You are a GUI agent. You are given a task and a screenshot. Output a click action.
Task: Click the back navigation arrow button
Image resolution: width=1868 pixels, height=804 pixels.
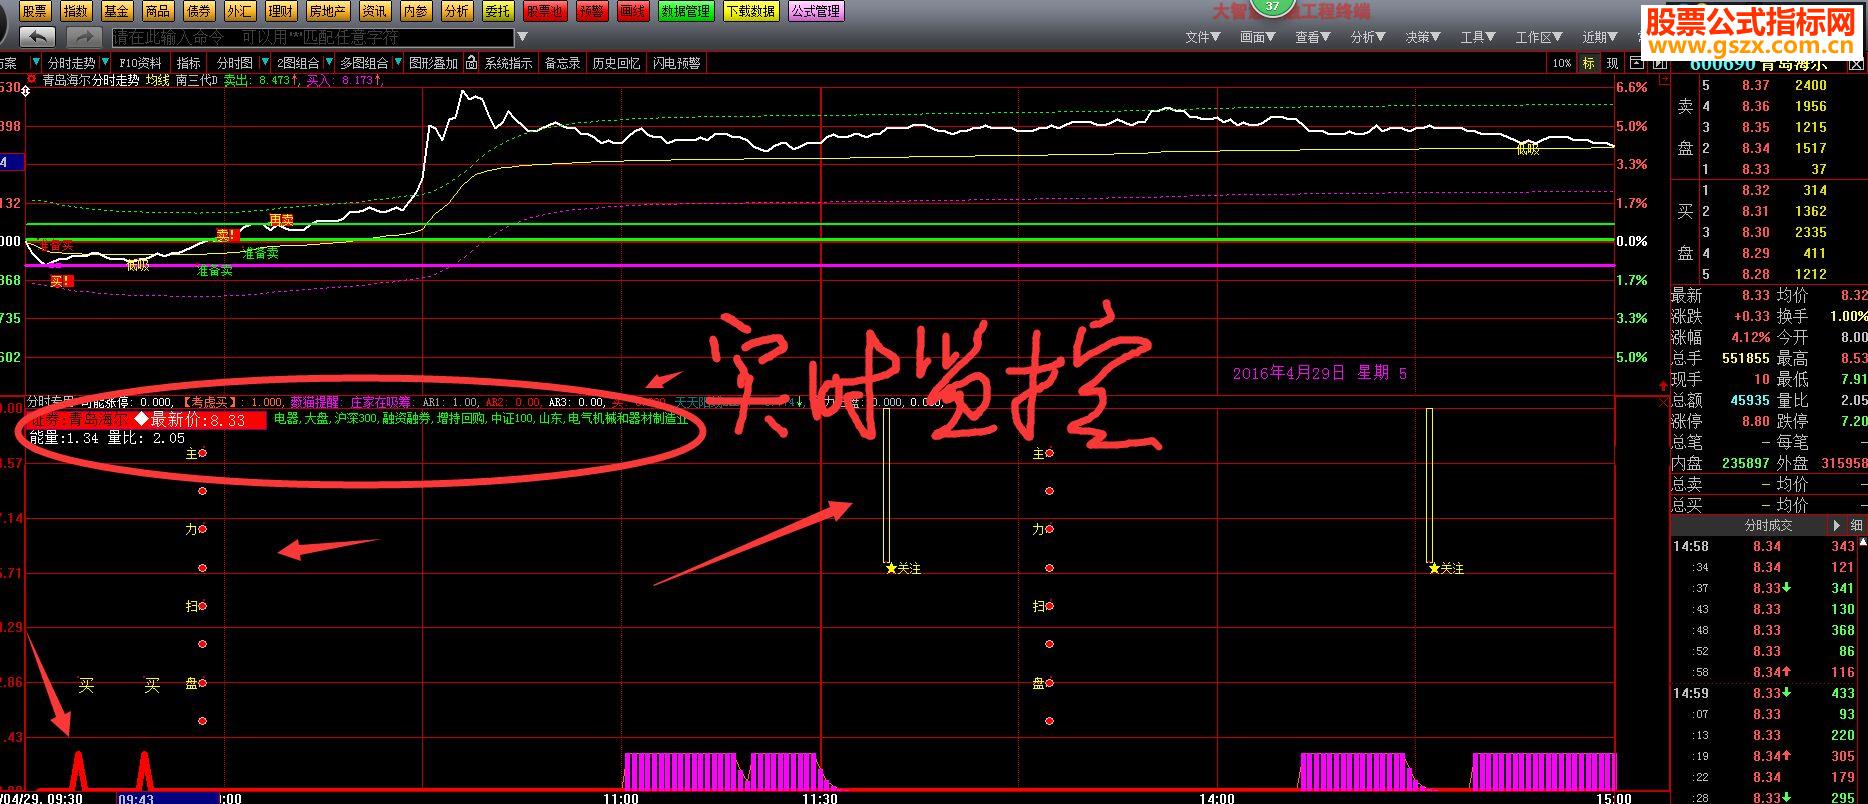pos(37,37)
